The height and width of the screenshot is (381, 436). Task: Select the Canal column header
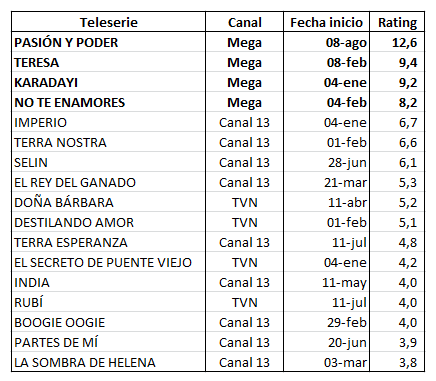tap(244, 22)
